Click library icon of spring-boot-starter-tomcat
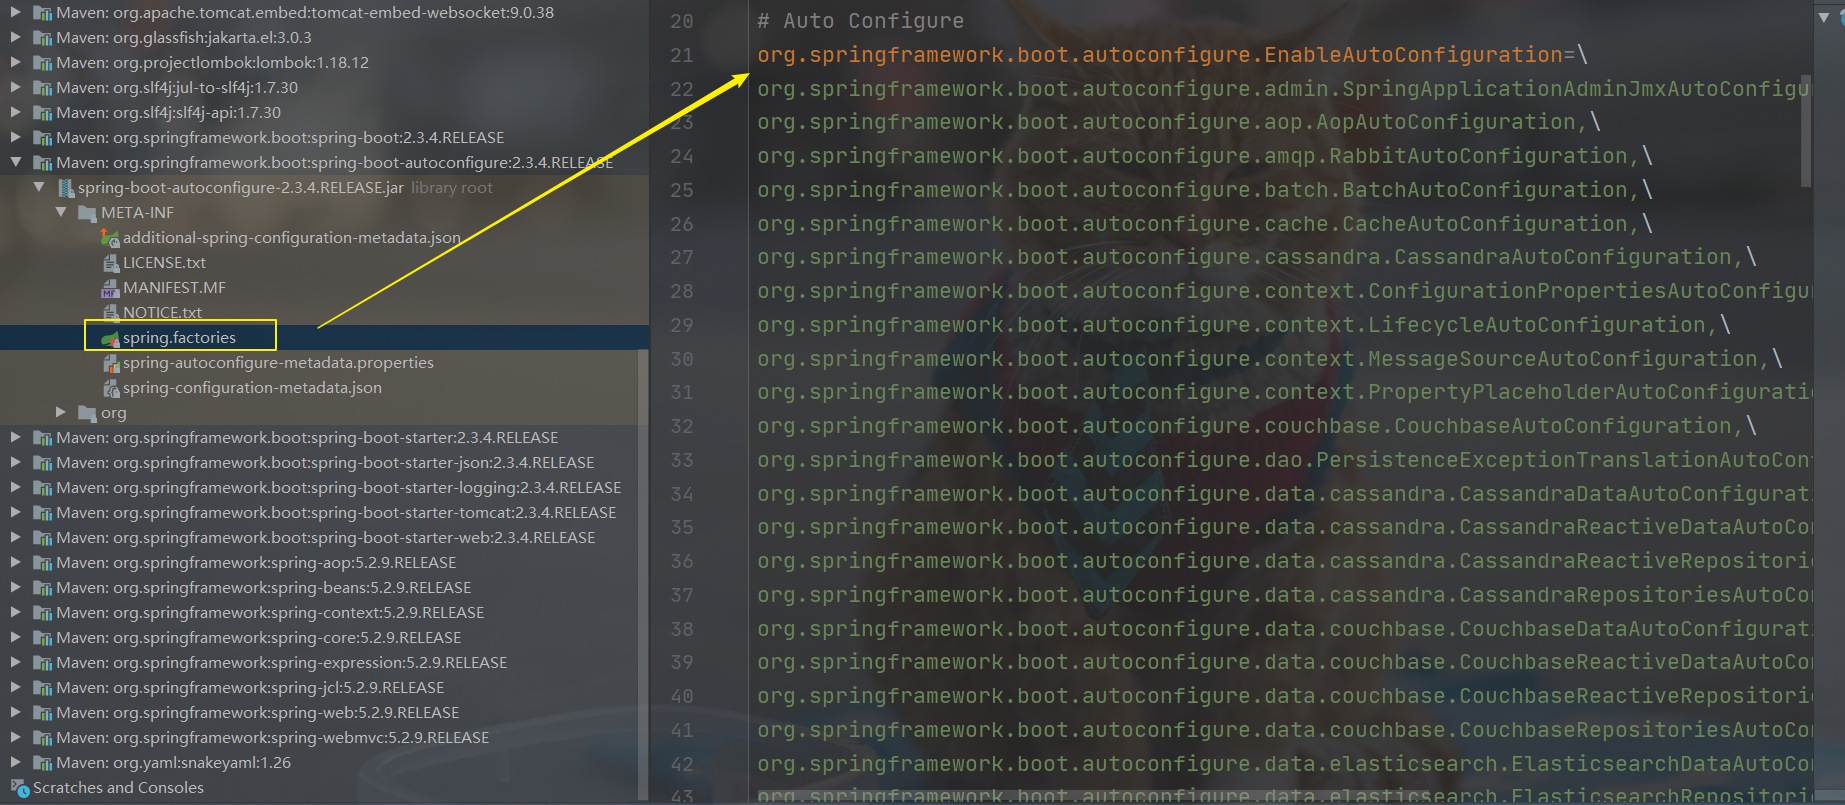 point(43,513)
